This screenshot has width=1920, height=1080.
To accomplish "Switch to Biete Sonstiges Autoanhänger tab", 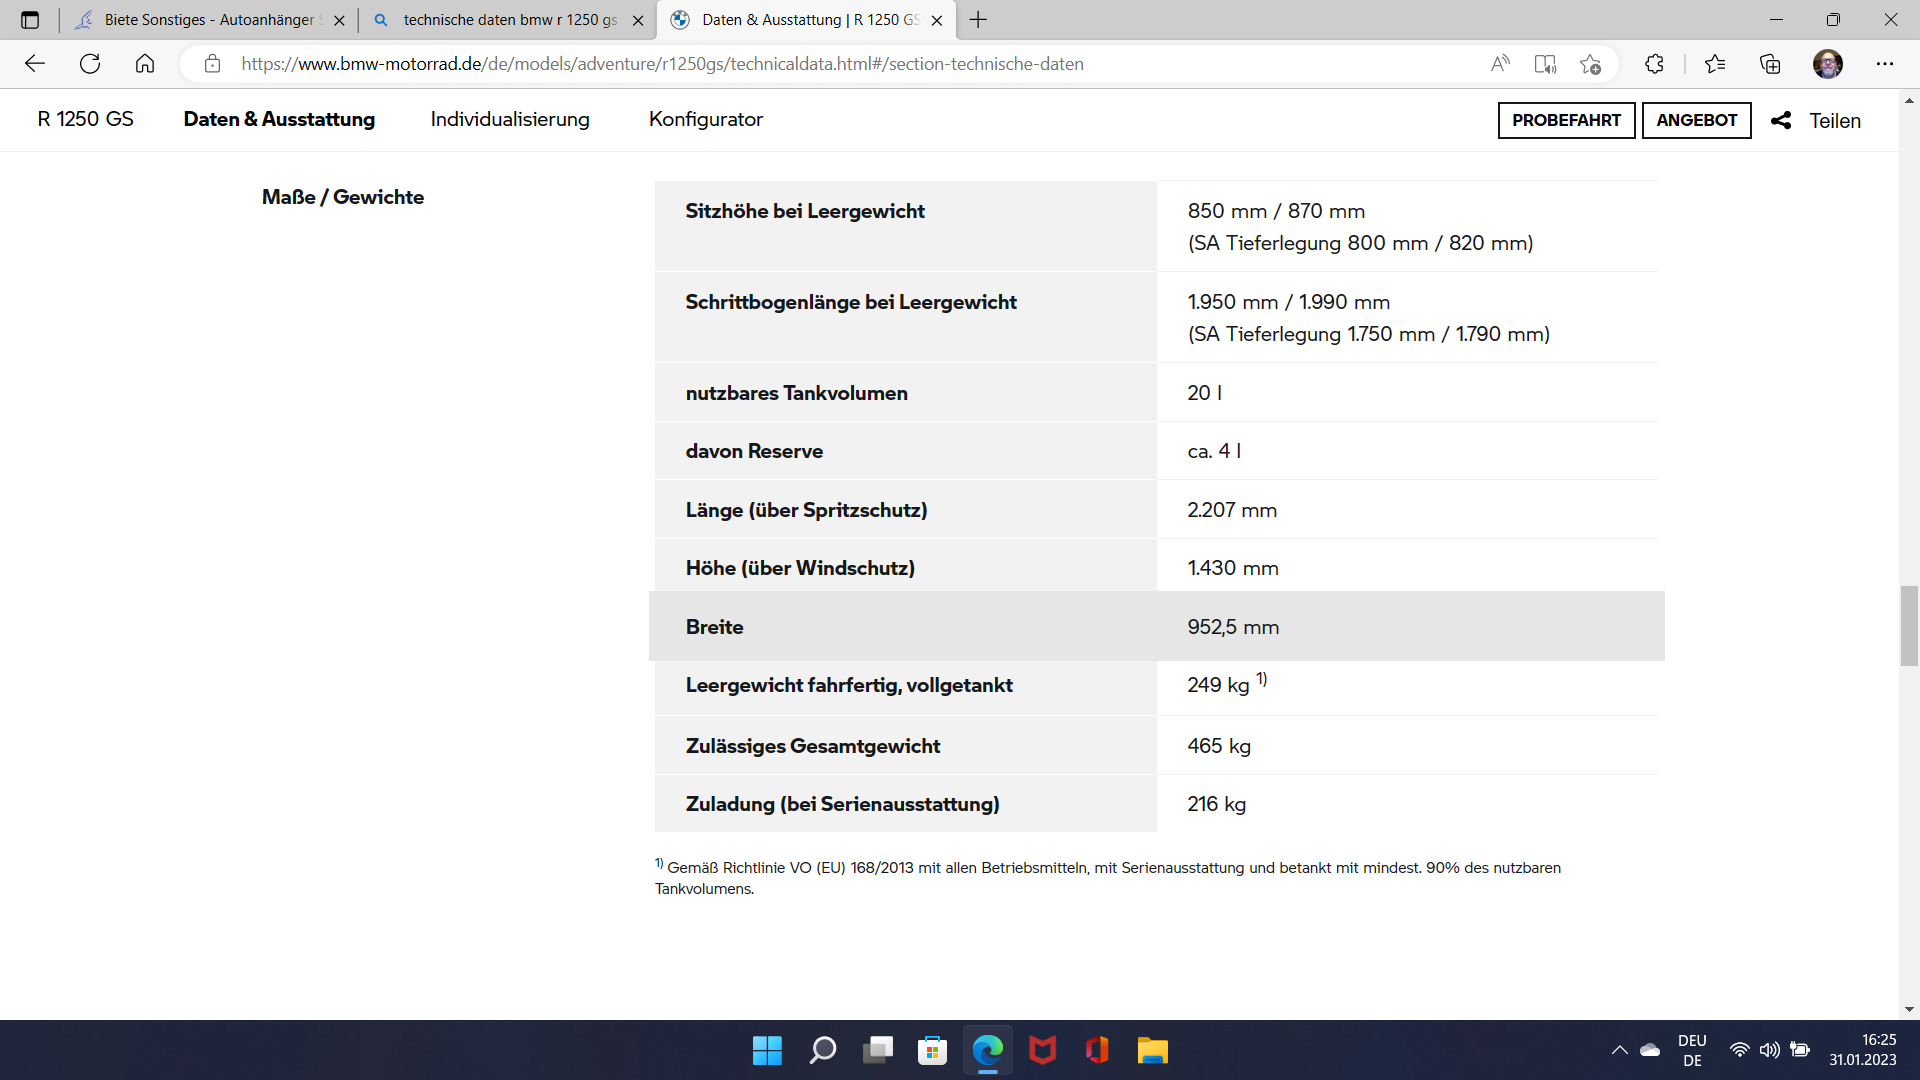I will [x=208, y=20].
